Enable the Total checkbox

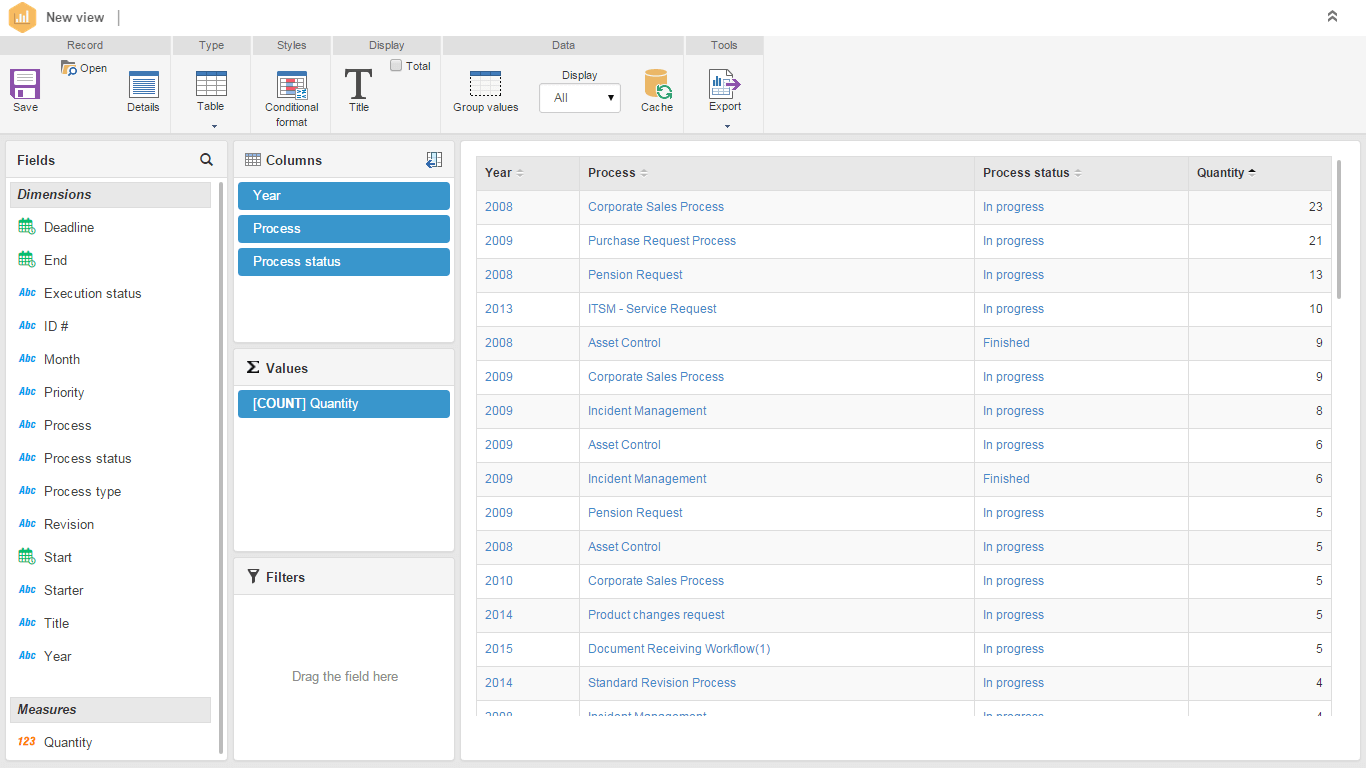click(x=396, y=66)
